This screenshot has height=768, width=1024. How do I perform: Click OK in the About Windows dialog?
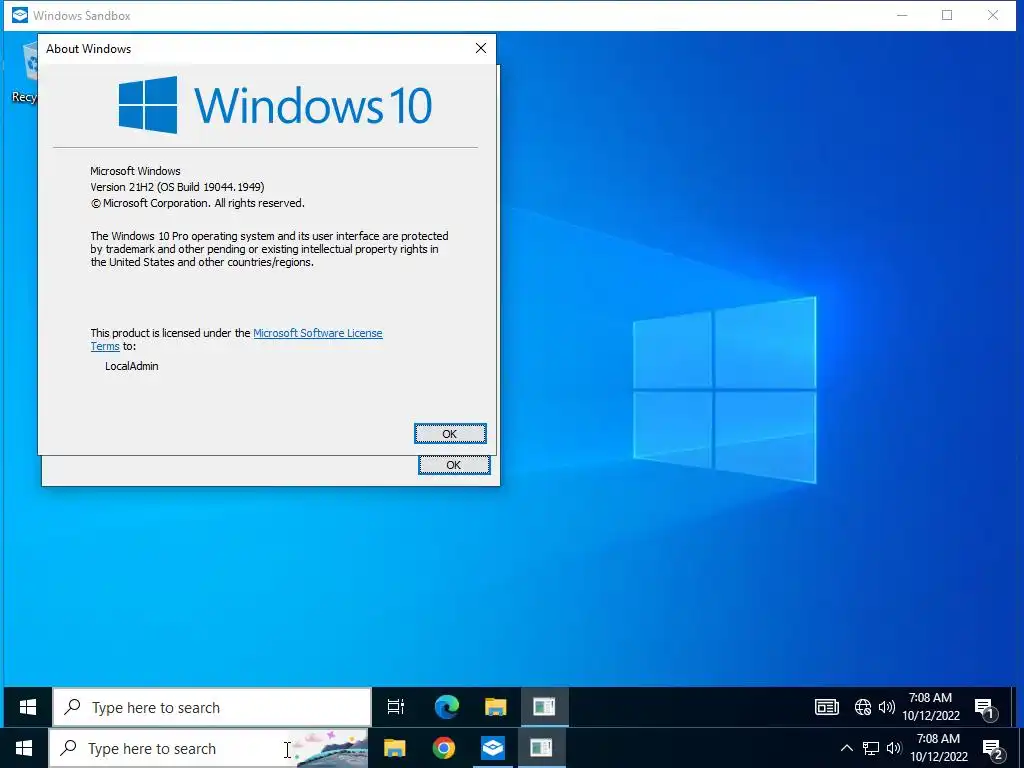[450, 434]
